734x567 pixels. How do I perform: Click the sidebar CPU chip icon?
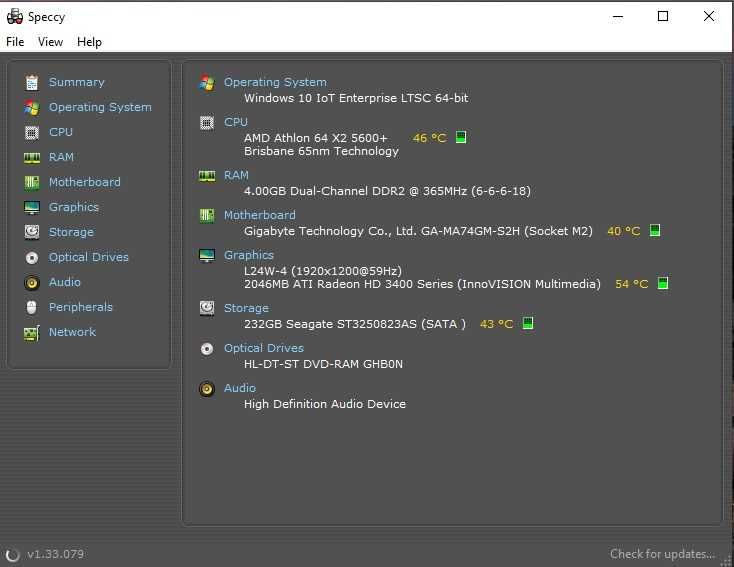click(32, 133)
